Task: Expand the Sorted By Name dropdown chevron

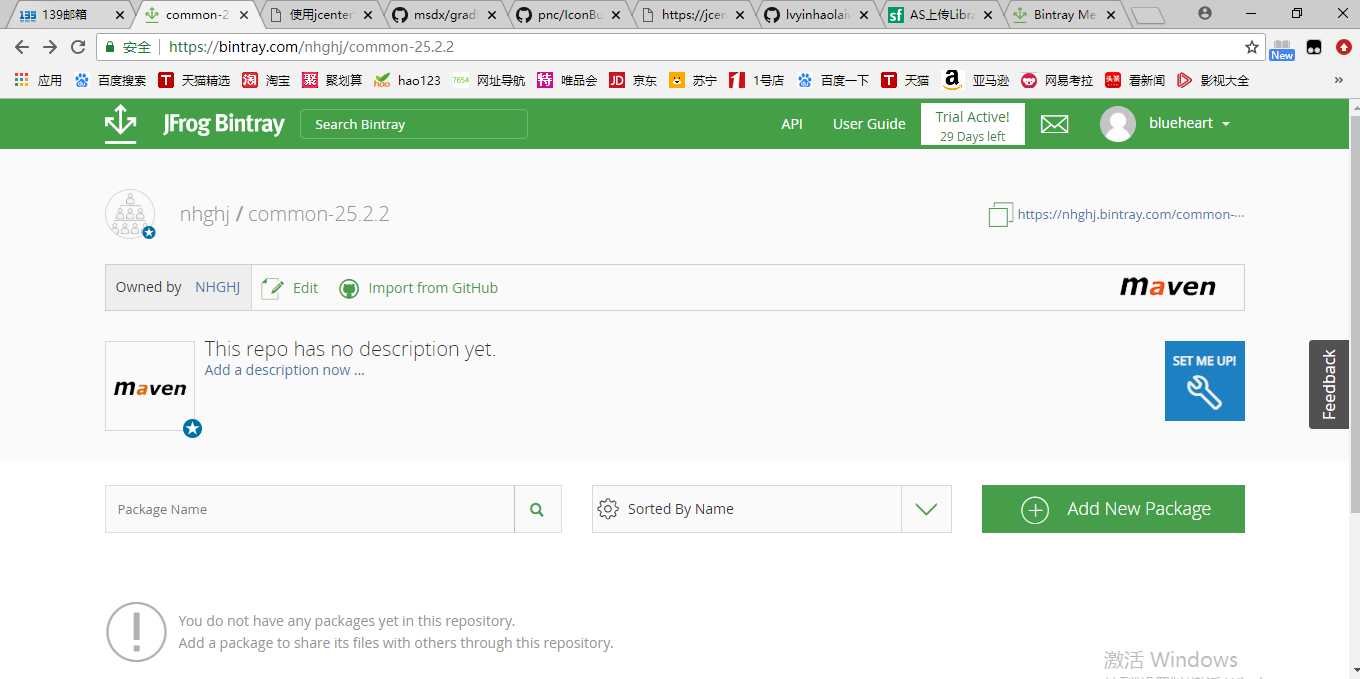Action: [x=926, y=509]
